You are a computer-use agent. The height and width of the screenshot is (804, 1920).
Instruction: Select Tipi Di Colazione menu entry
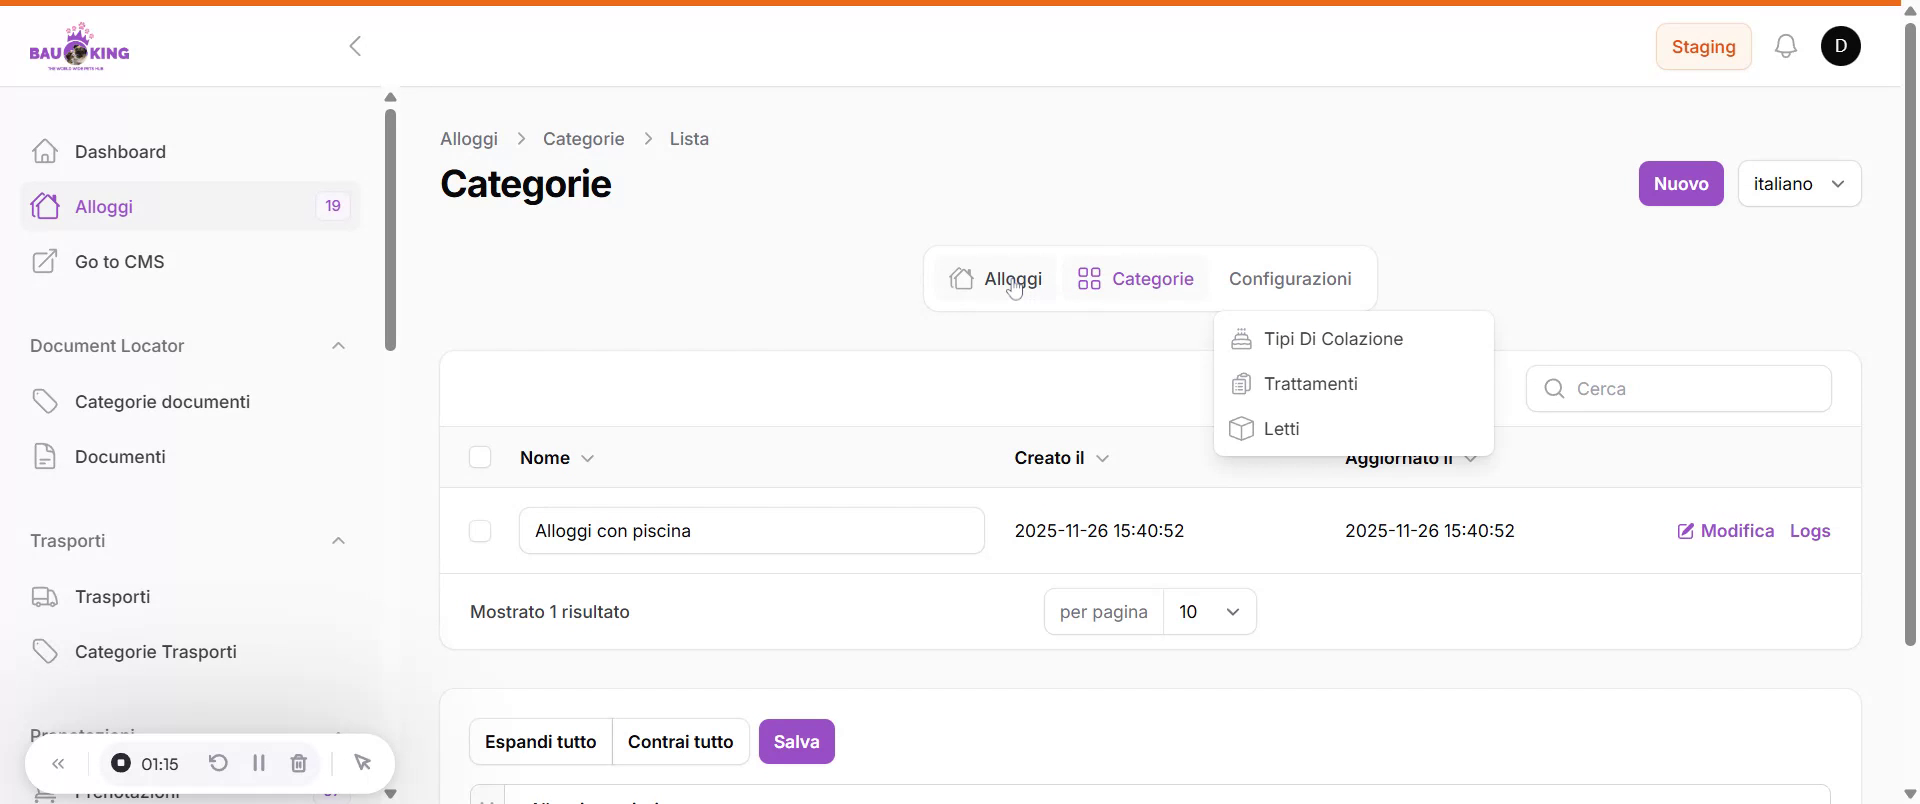tap(1354, 339)
